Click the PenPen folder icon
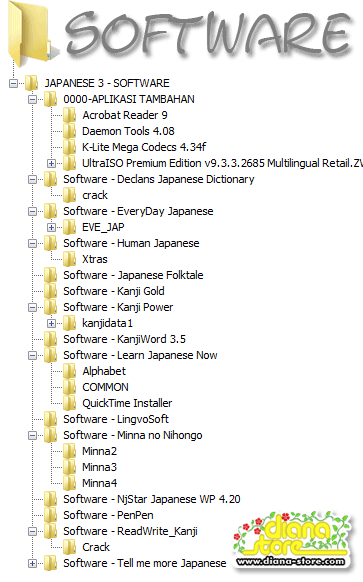Viewport: 363px width, 582px height. [50, 515]
